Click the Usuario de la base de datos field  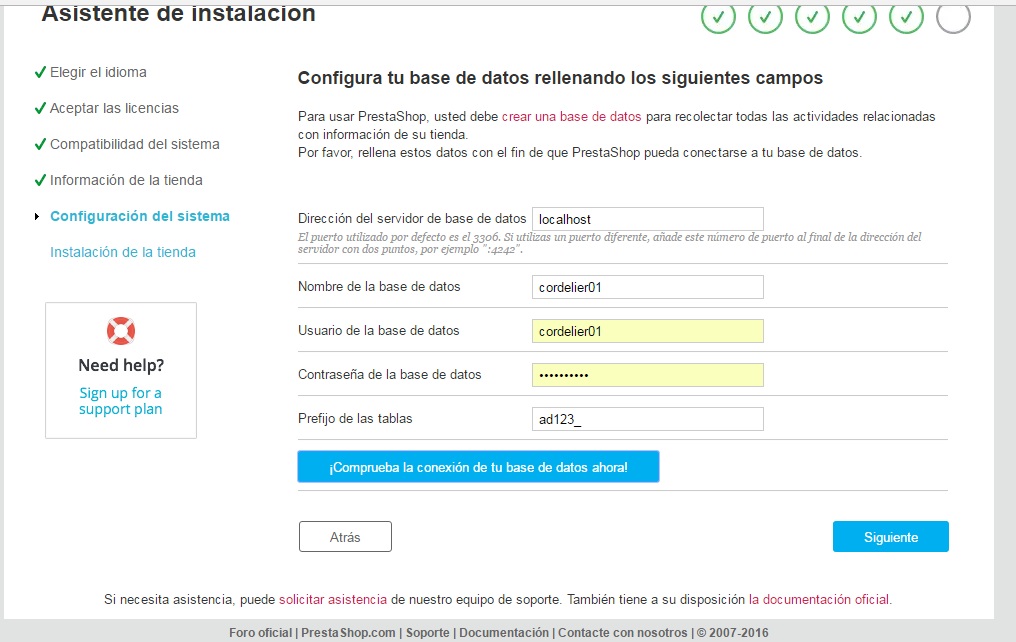click(648, 331)
